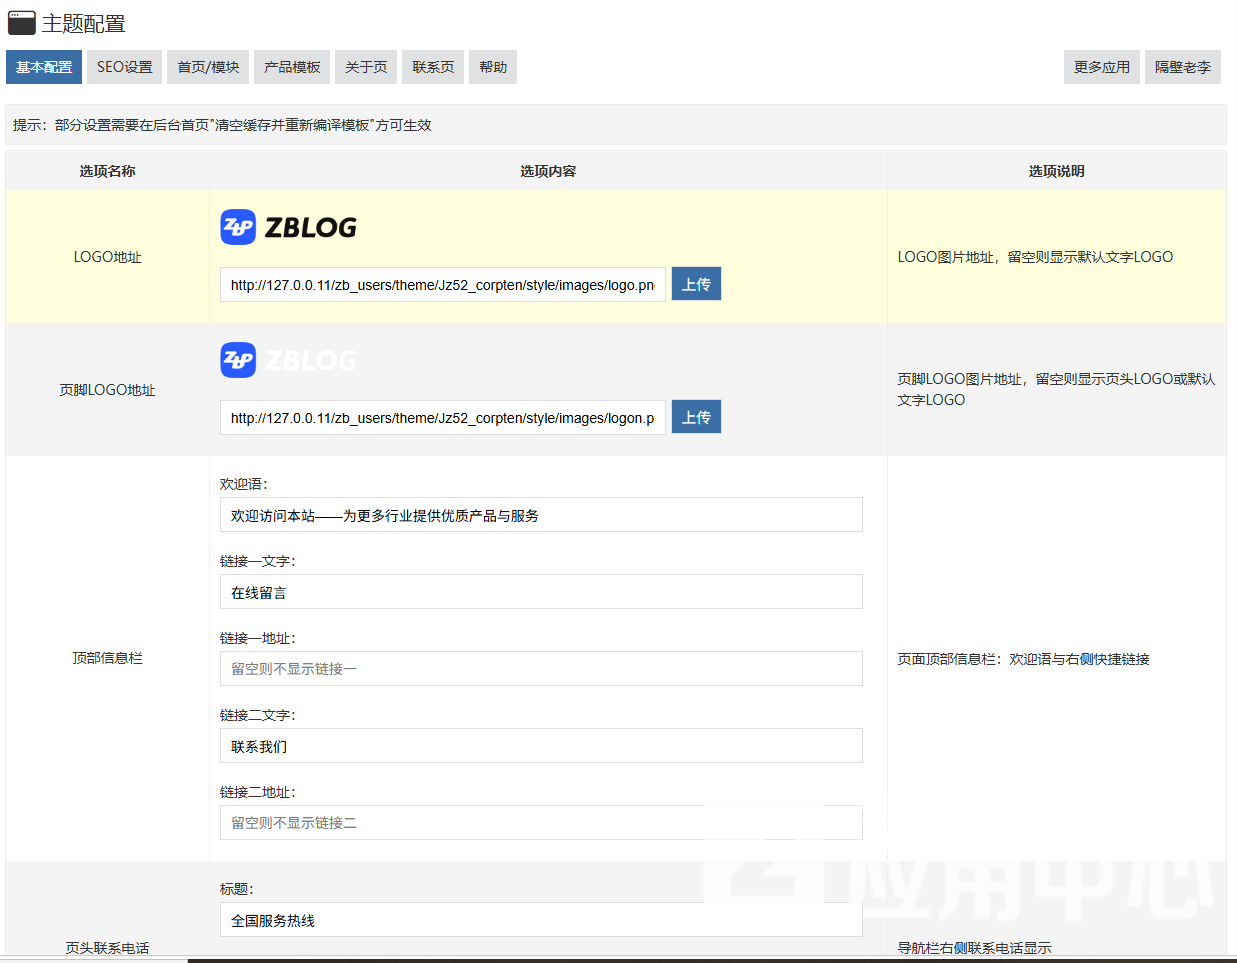Open the SEO设置 tab
This screenshot has width=1237, height=963.
125,67
